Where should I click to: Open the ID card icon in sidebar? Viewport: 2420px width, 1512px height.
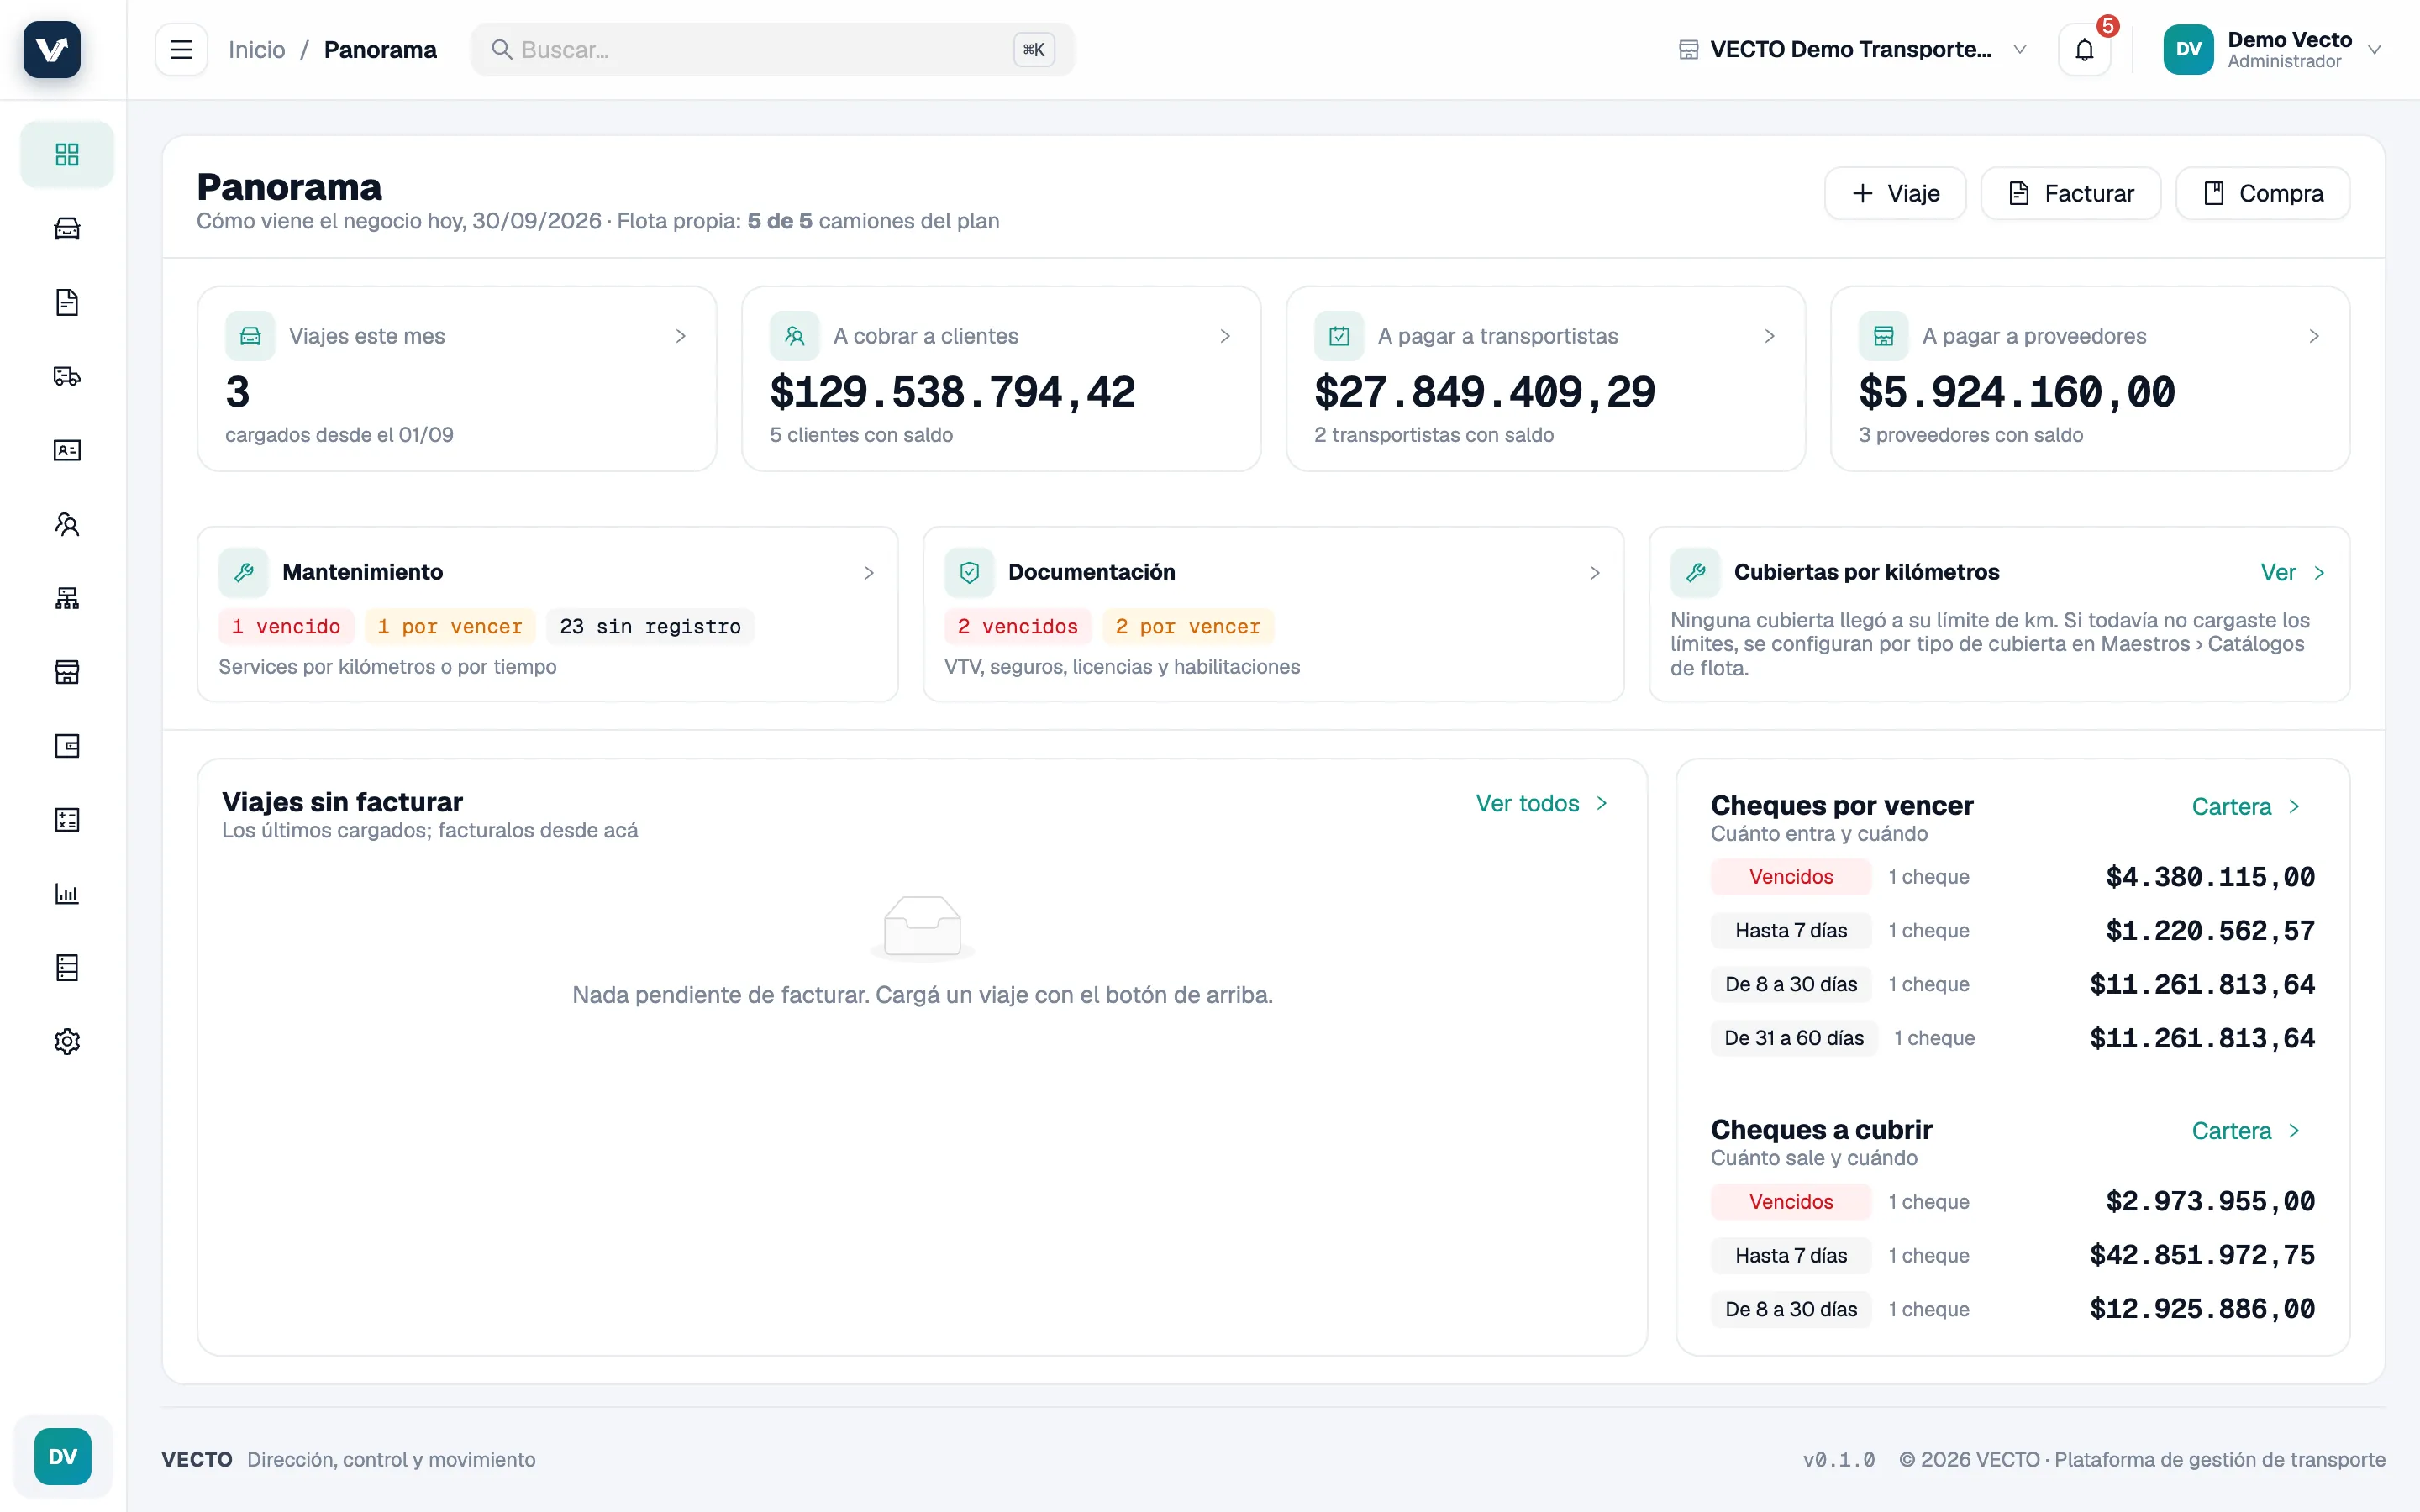(67, 450)
